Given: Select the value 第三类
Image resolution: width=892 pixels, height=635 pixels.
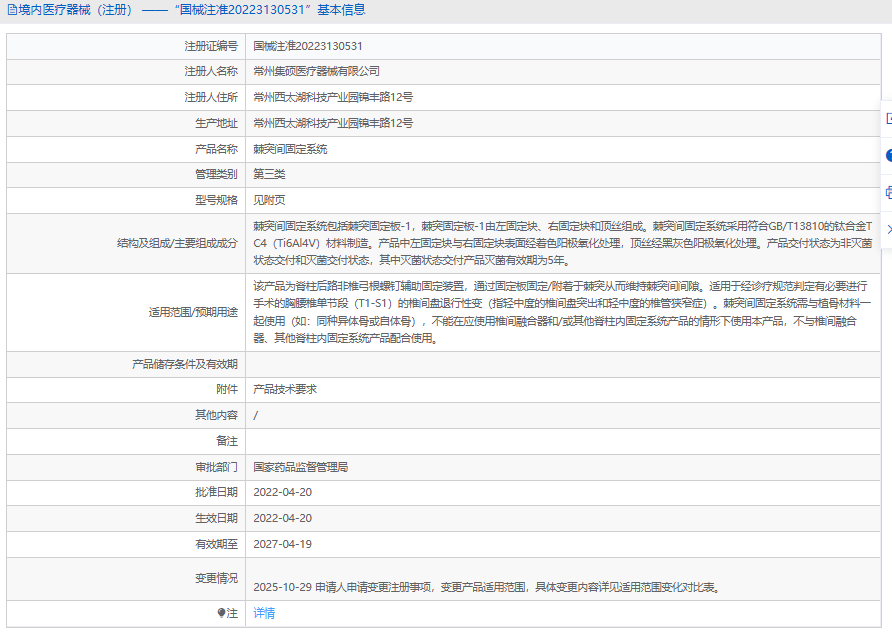Looking at the screenshot, I should 269,174.
